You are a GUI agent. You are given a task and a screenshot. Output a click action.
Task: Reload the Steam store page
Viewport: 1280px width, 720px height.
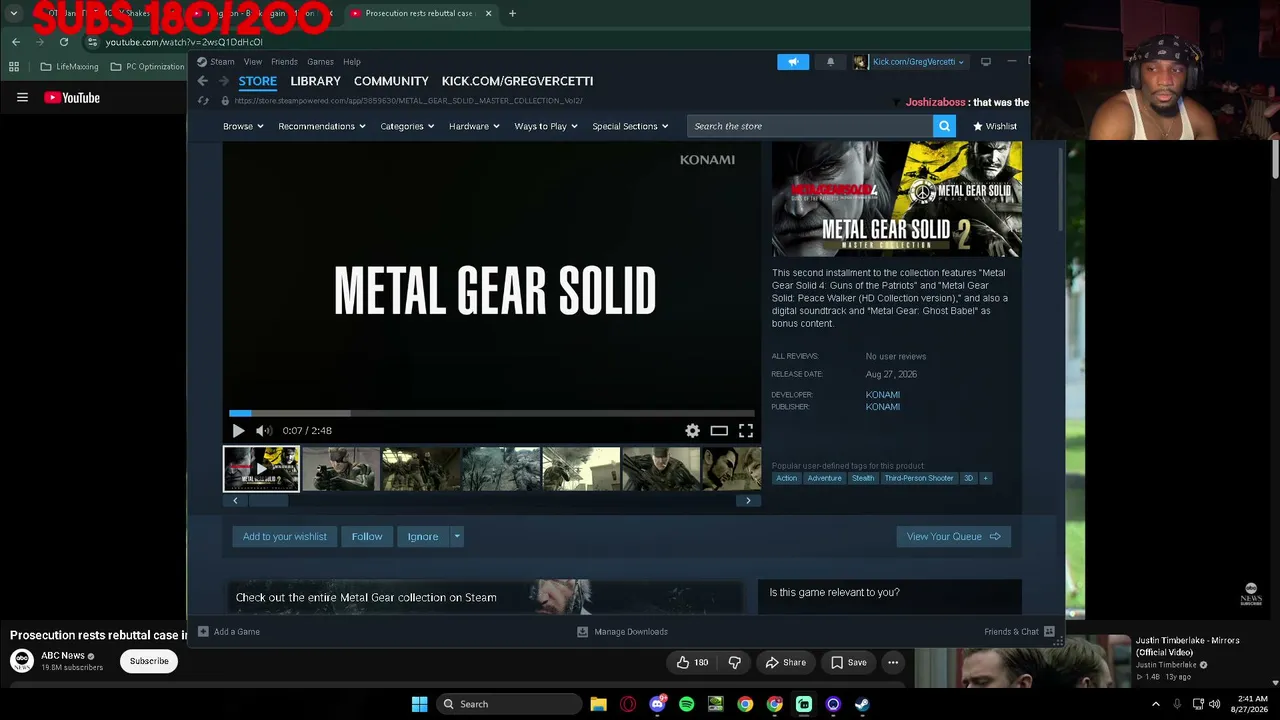point(203,101)
